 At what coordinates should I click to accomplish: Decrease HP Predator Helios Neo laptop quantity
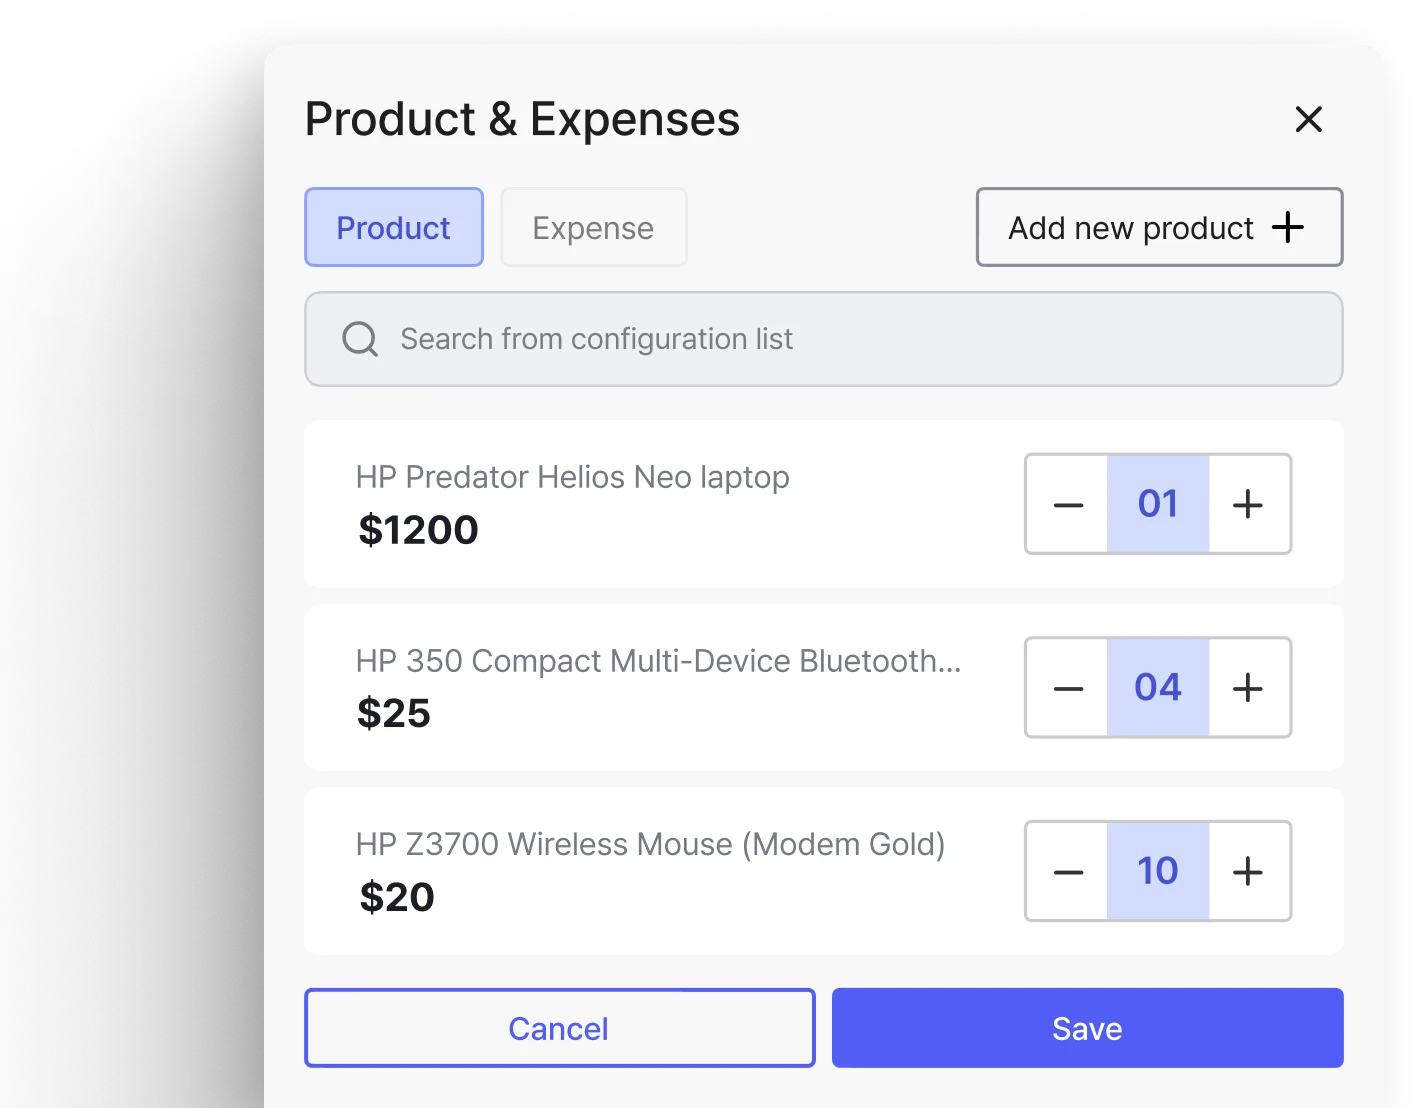pyautogui.click(x=1068, y=505)
